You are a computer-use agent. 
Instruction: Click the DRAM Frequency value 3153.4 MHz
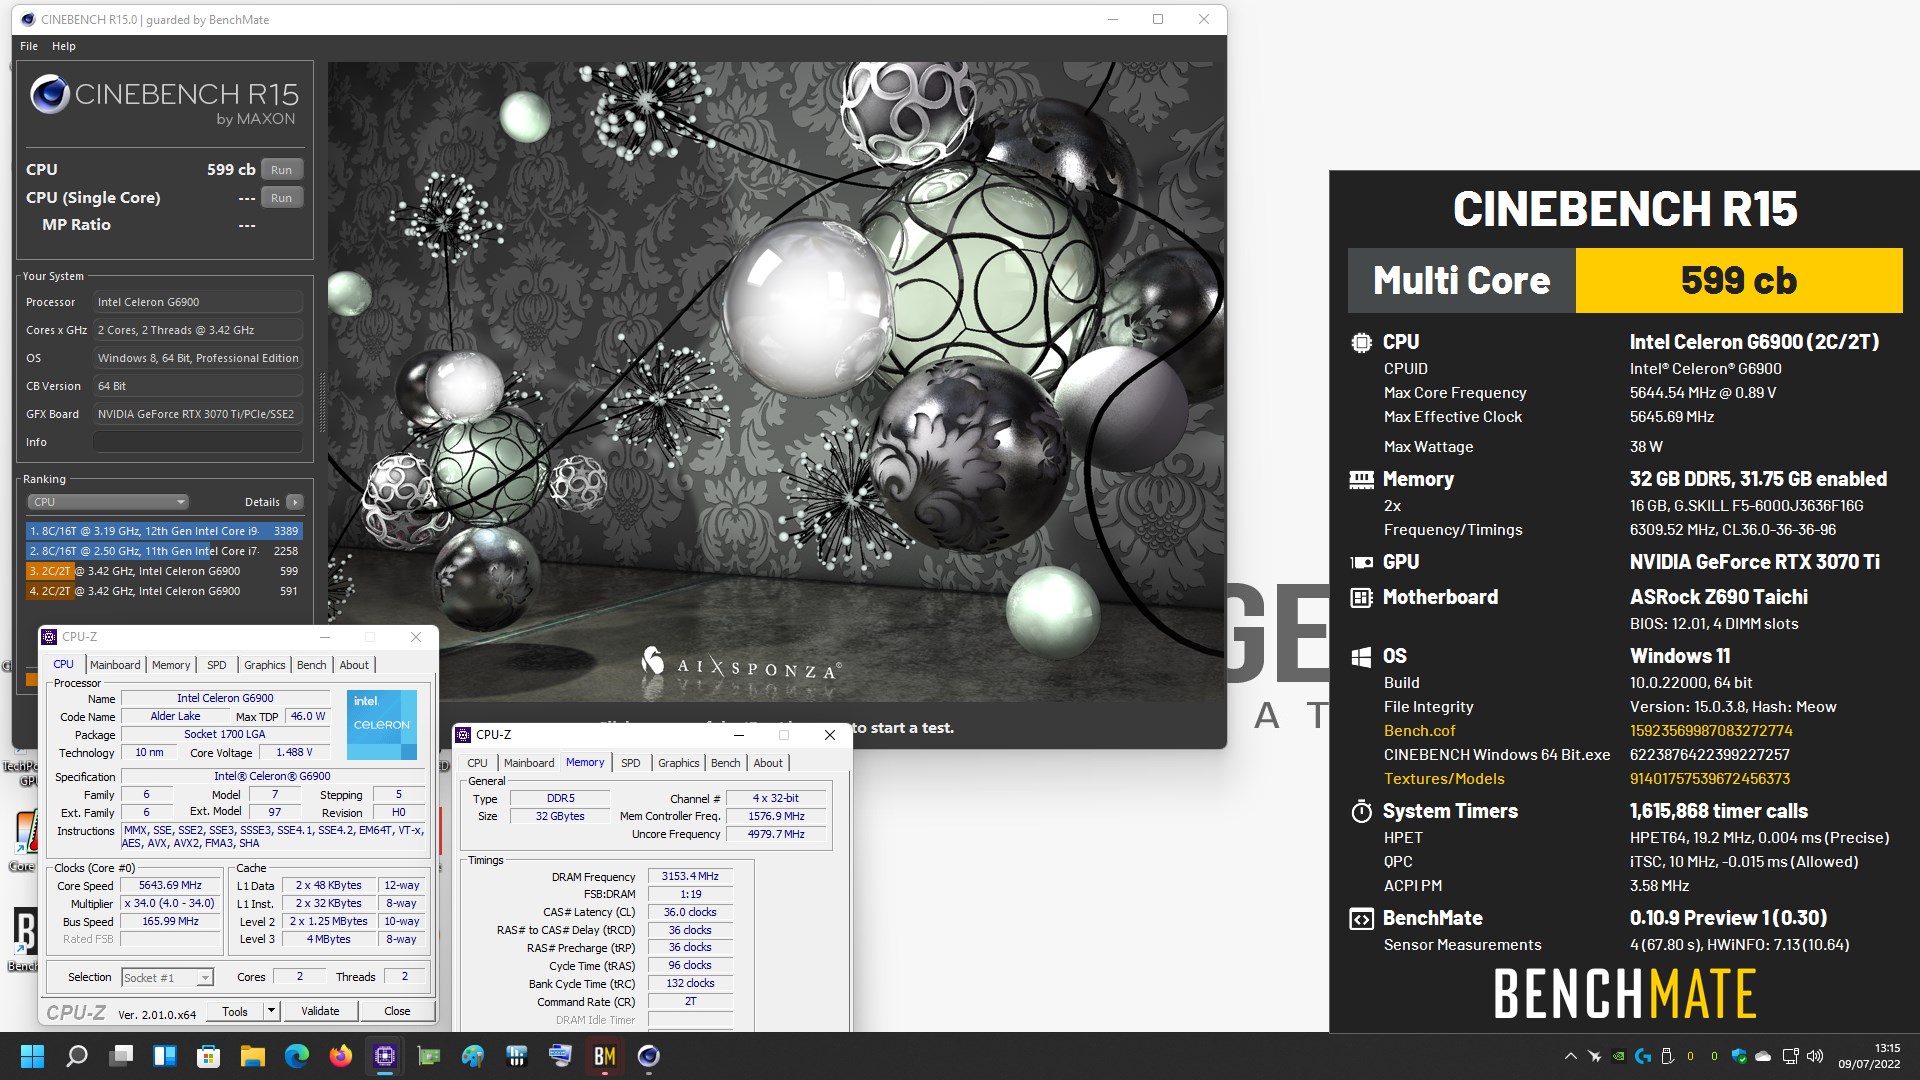[690, 876]
